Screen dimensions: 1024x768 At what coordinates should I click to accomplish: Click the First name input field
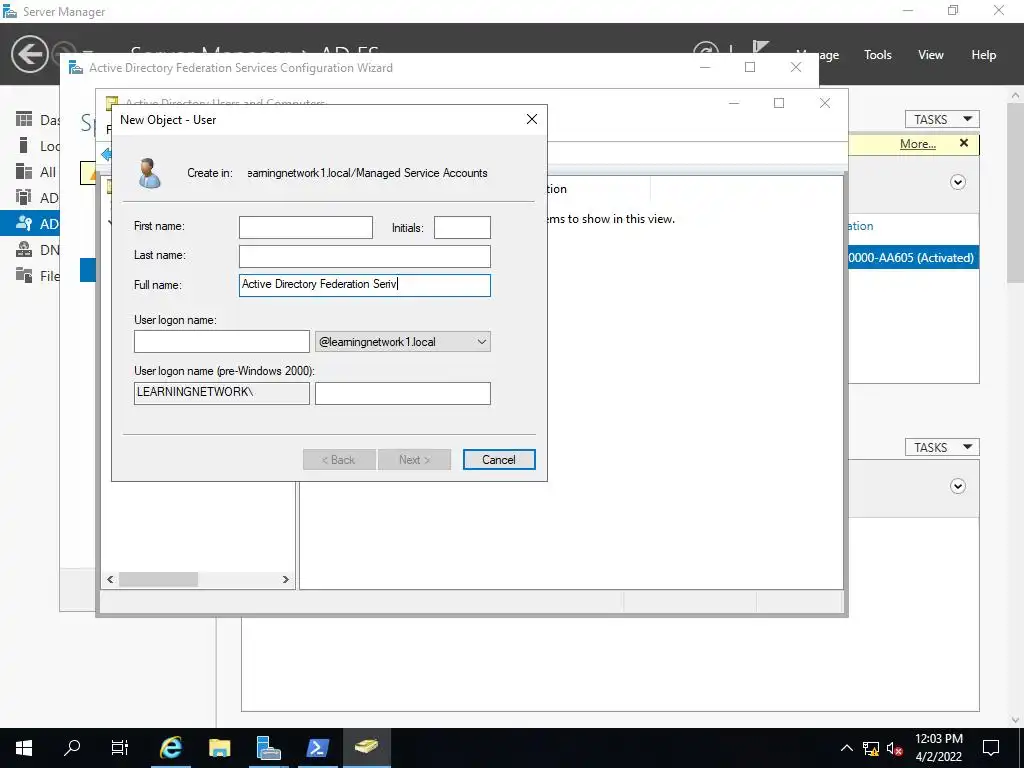[306, 227]
